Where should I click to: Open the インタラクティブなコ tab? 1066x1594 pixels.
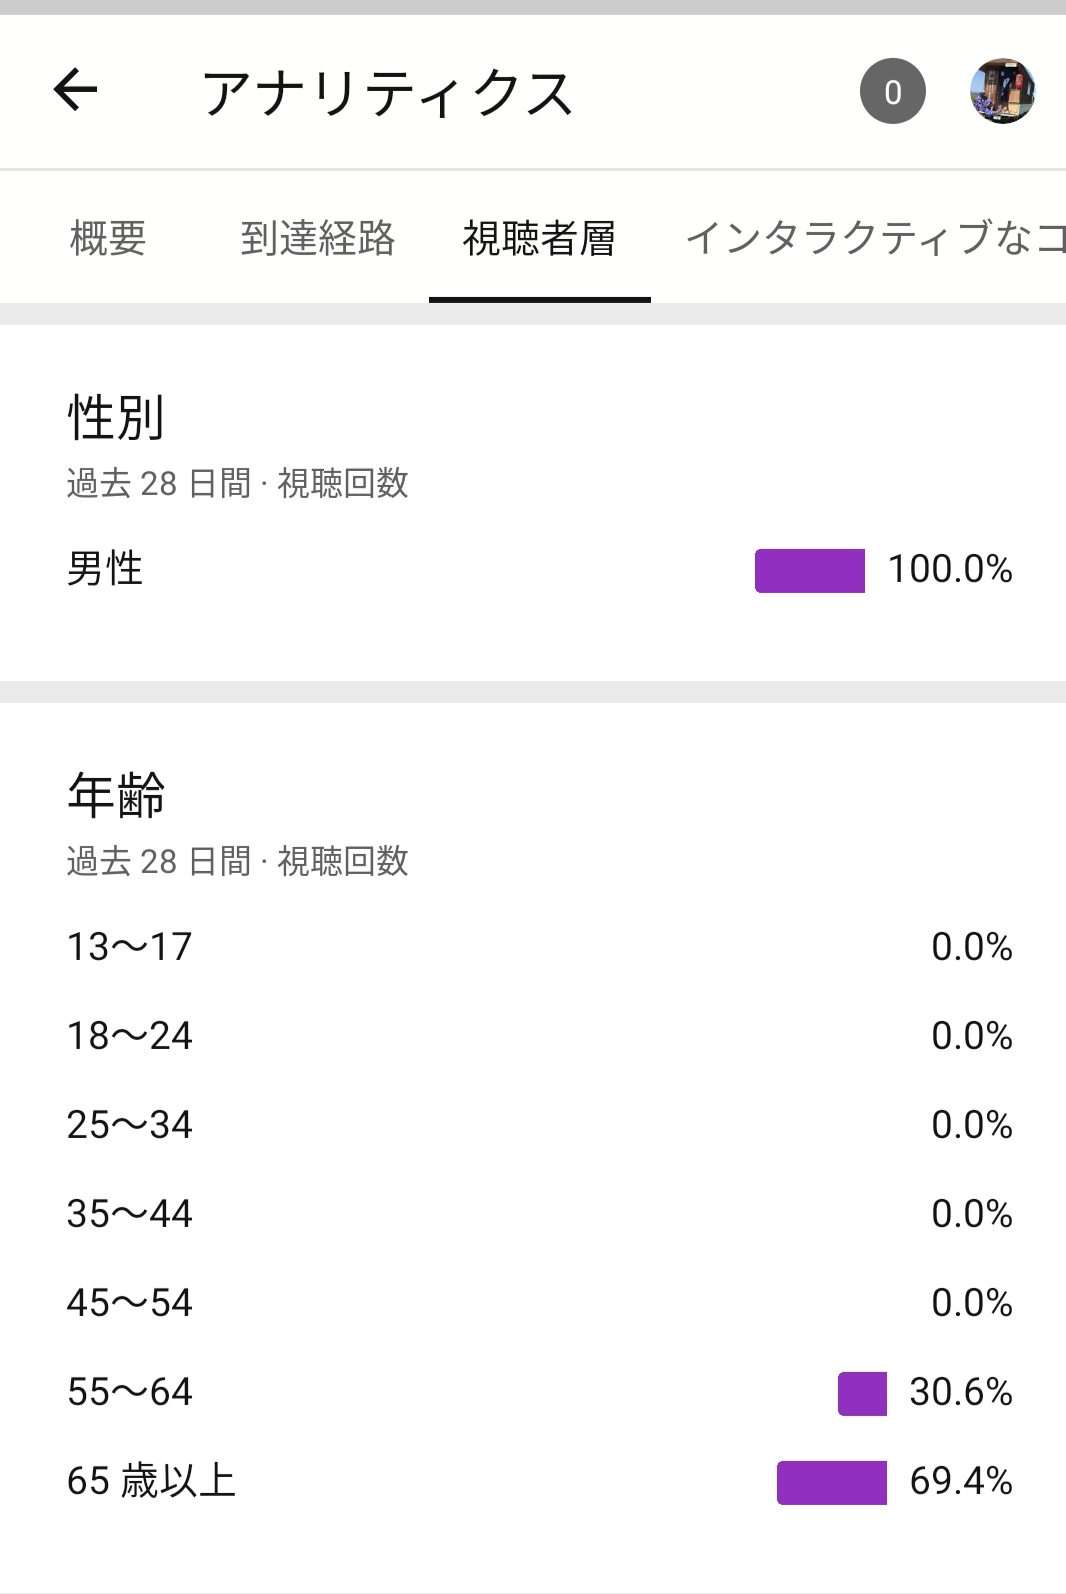(x=875, y=239)
